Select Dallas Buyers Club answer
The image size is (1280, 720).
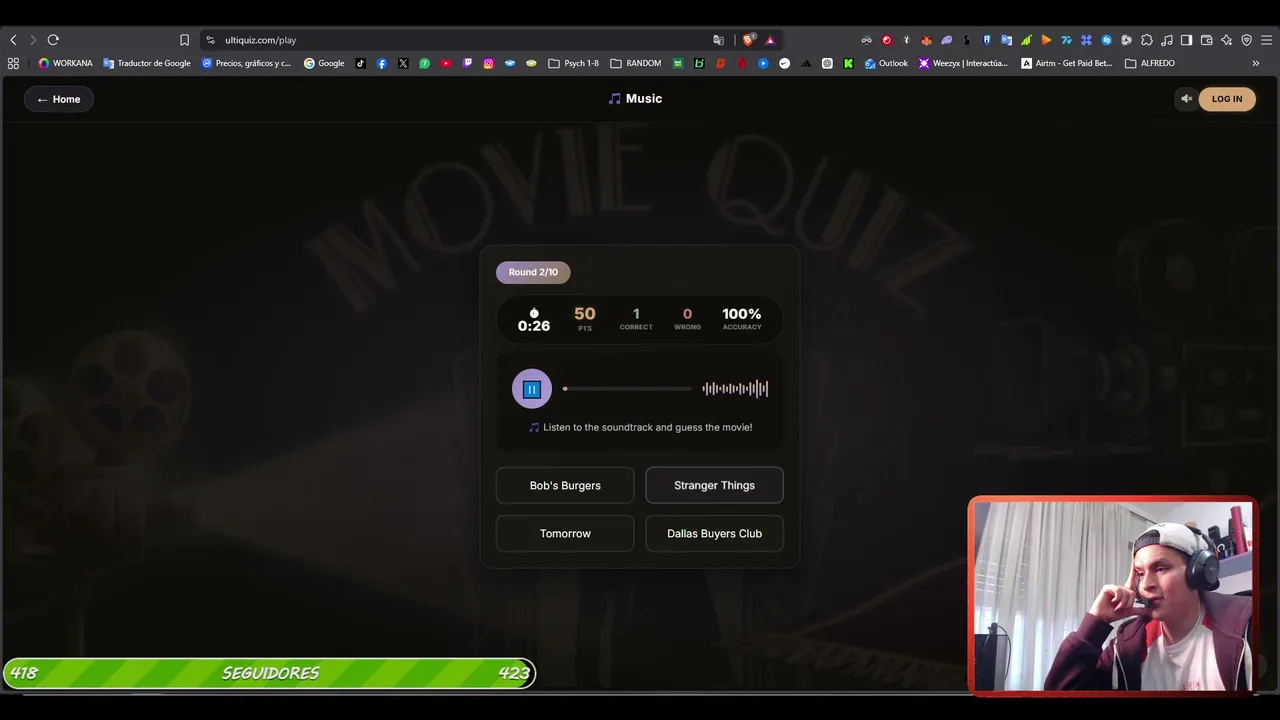714,533
